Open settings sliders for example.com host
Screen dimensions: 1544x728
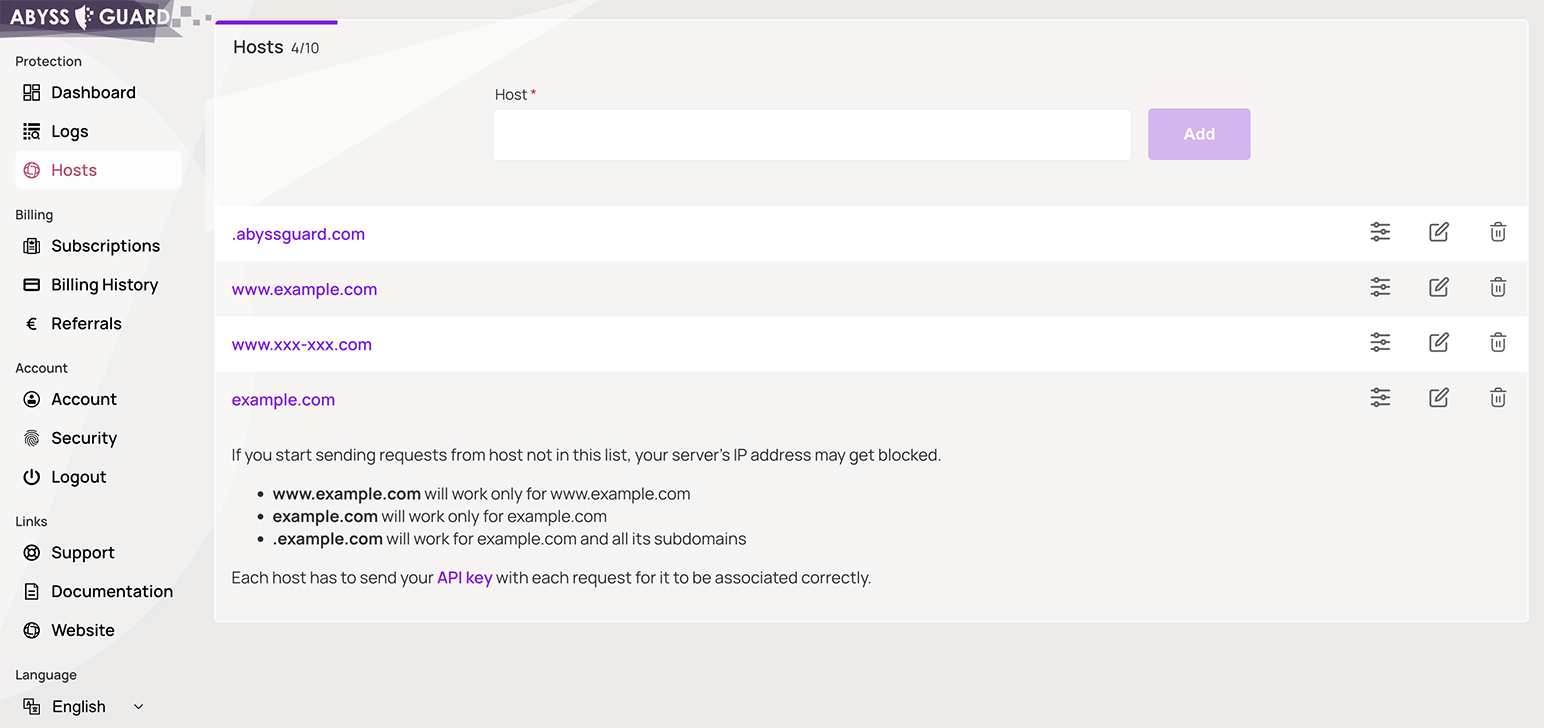pyautogui.click(x=1380, y=398)
